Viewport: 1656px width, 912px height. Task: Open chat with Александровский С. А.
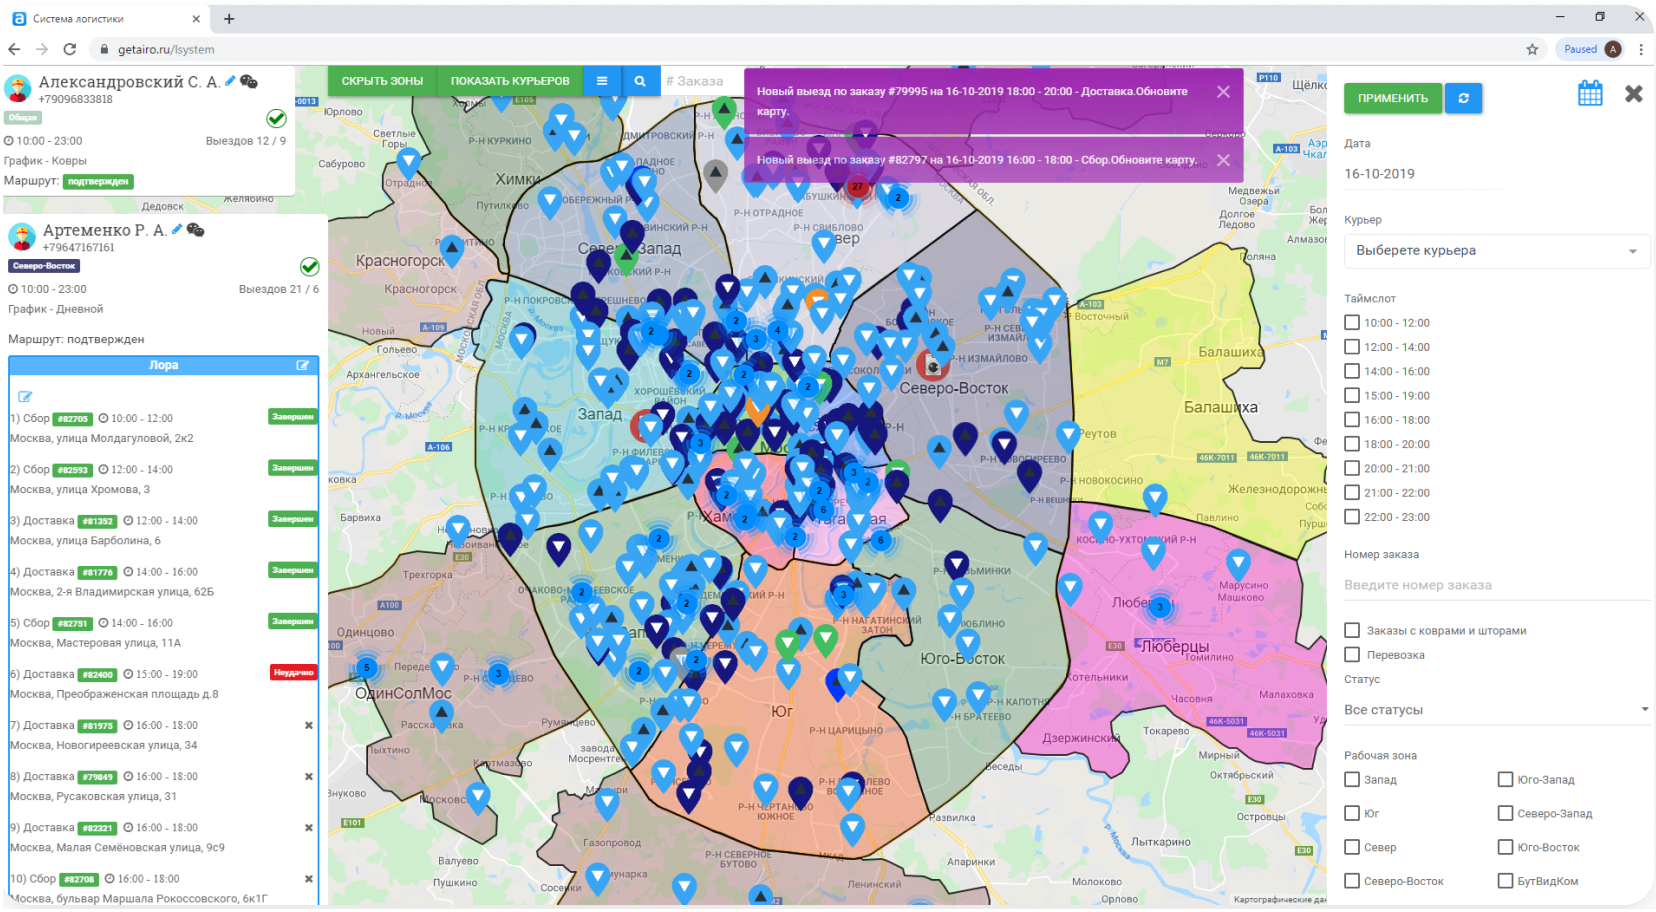click(x=249, y=81)
